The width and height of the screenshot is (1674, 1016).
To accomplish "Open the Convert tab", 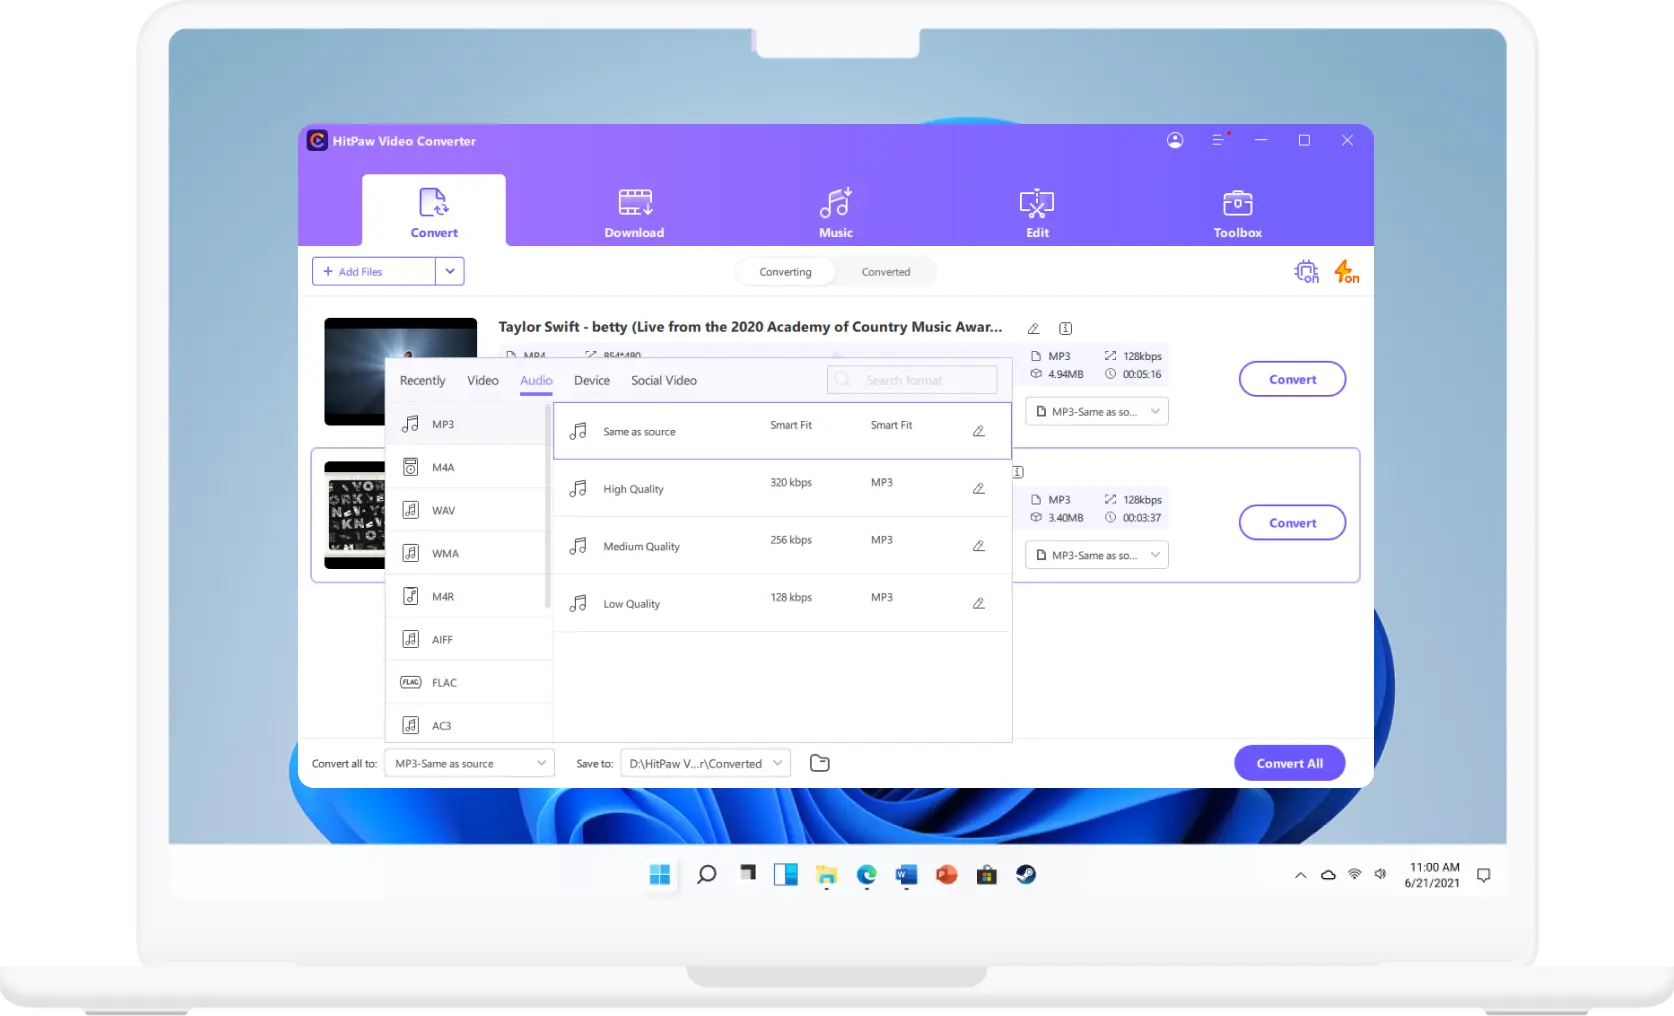I will point(434,211).
